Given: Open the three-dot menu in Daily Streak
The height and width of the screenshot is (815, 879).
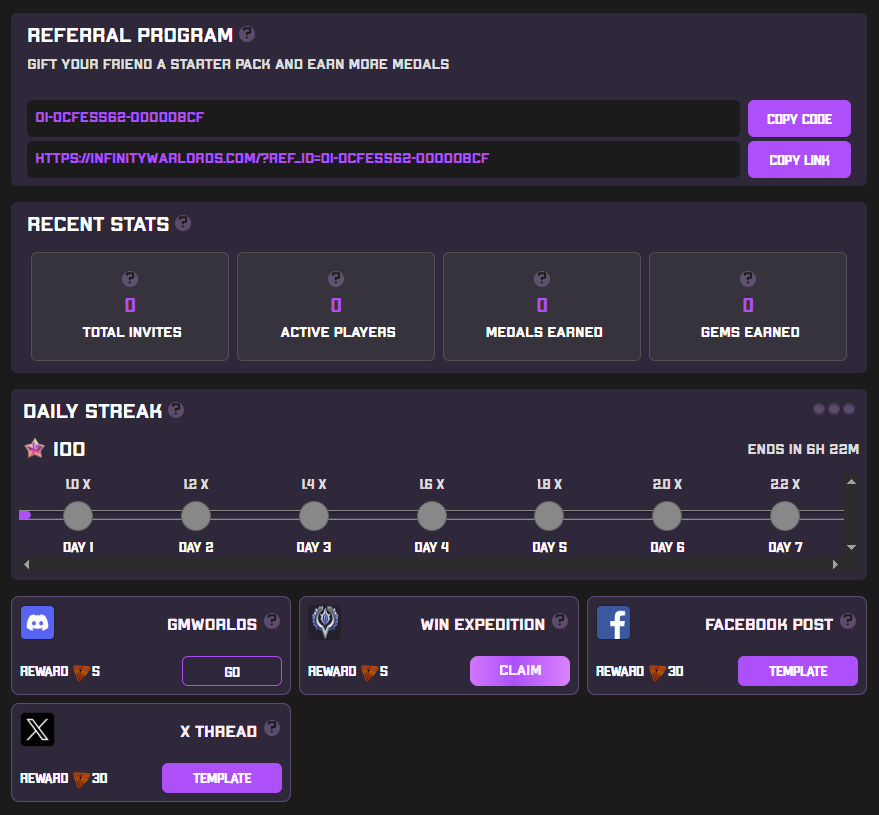Looking at the screenshot, I should pos(833,409).
